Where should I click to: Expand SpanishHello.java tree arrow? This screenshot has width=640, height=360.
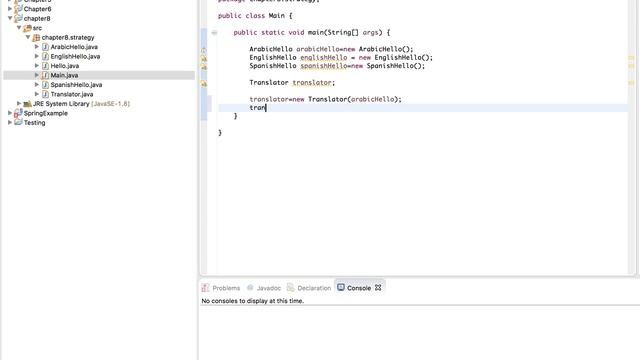[37, 84]
